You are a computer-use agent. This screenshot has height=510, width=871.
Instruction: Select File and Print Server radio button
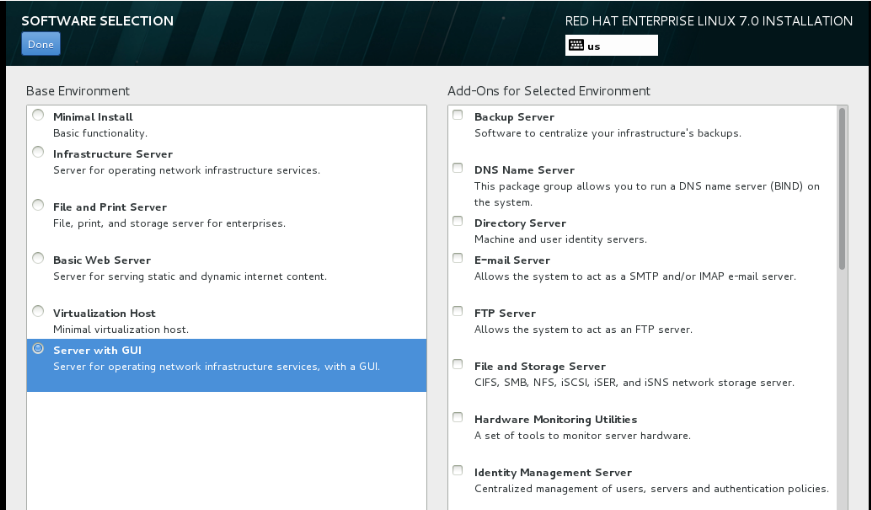(x=38, y=205)
